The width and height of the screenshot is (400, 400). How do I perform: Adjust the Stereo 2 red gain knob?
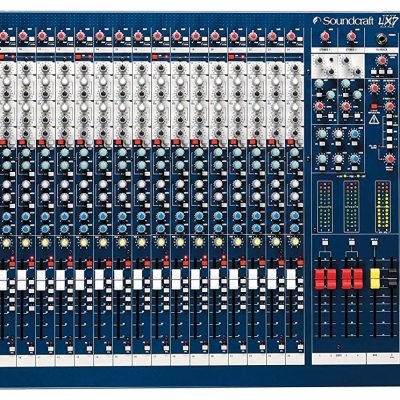[351, 36]
